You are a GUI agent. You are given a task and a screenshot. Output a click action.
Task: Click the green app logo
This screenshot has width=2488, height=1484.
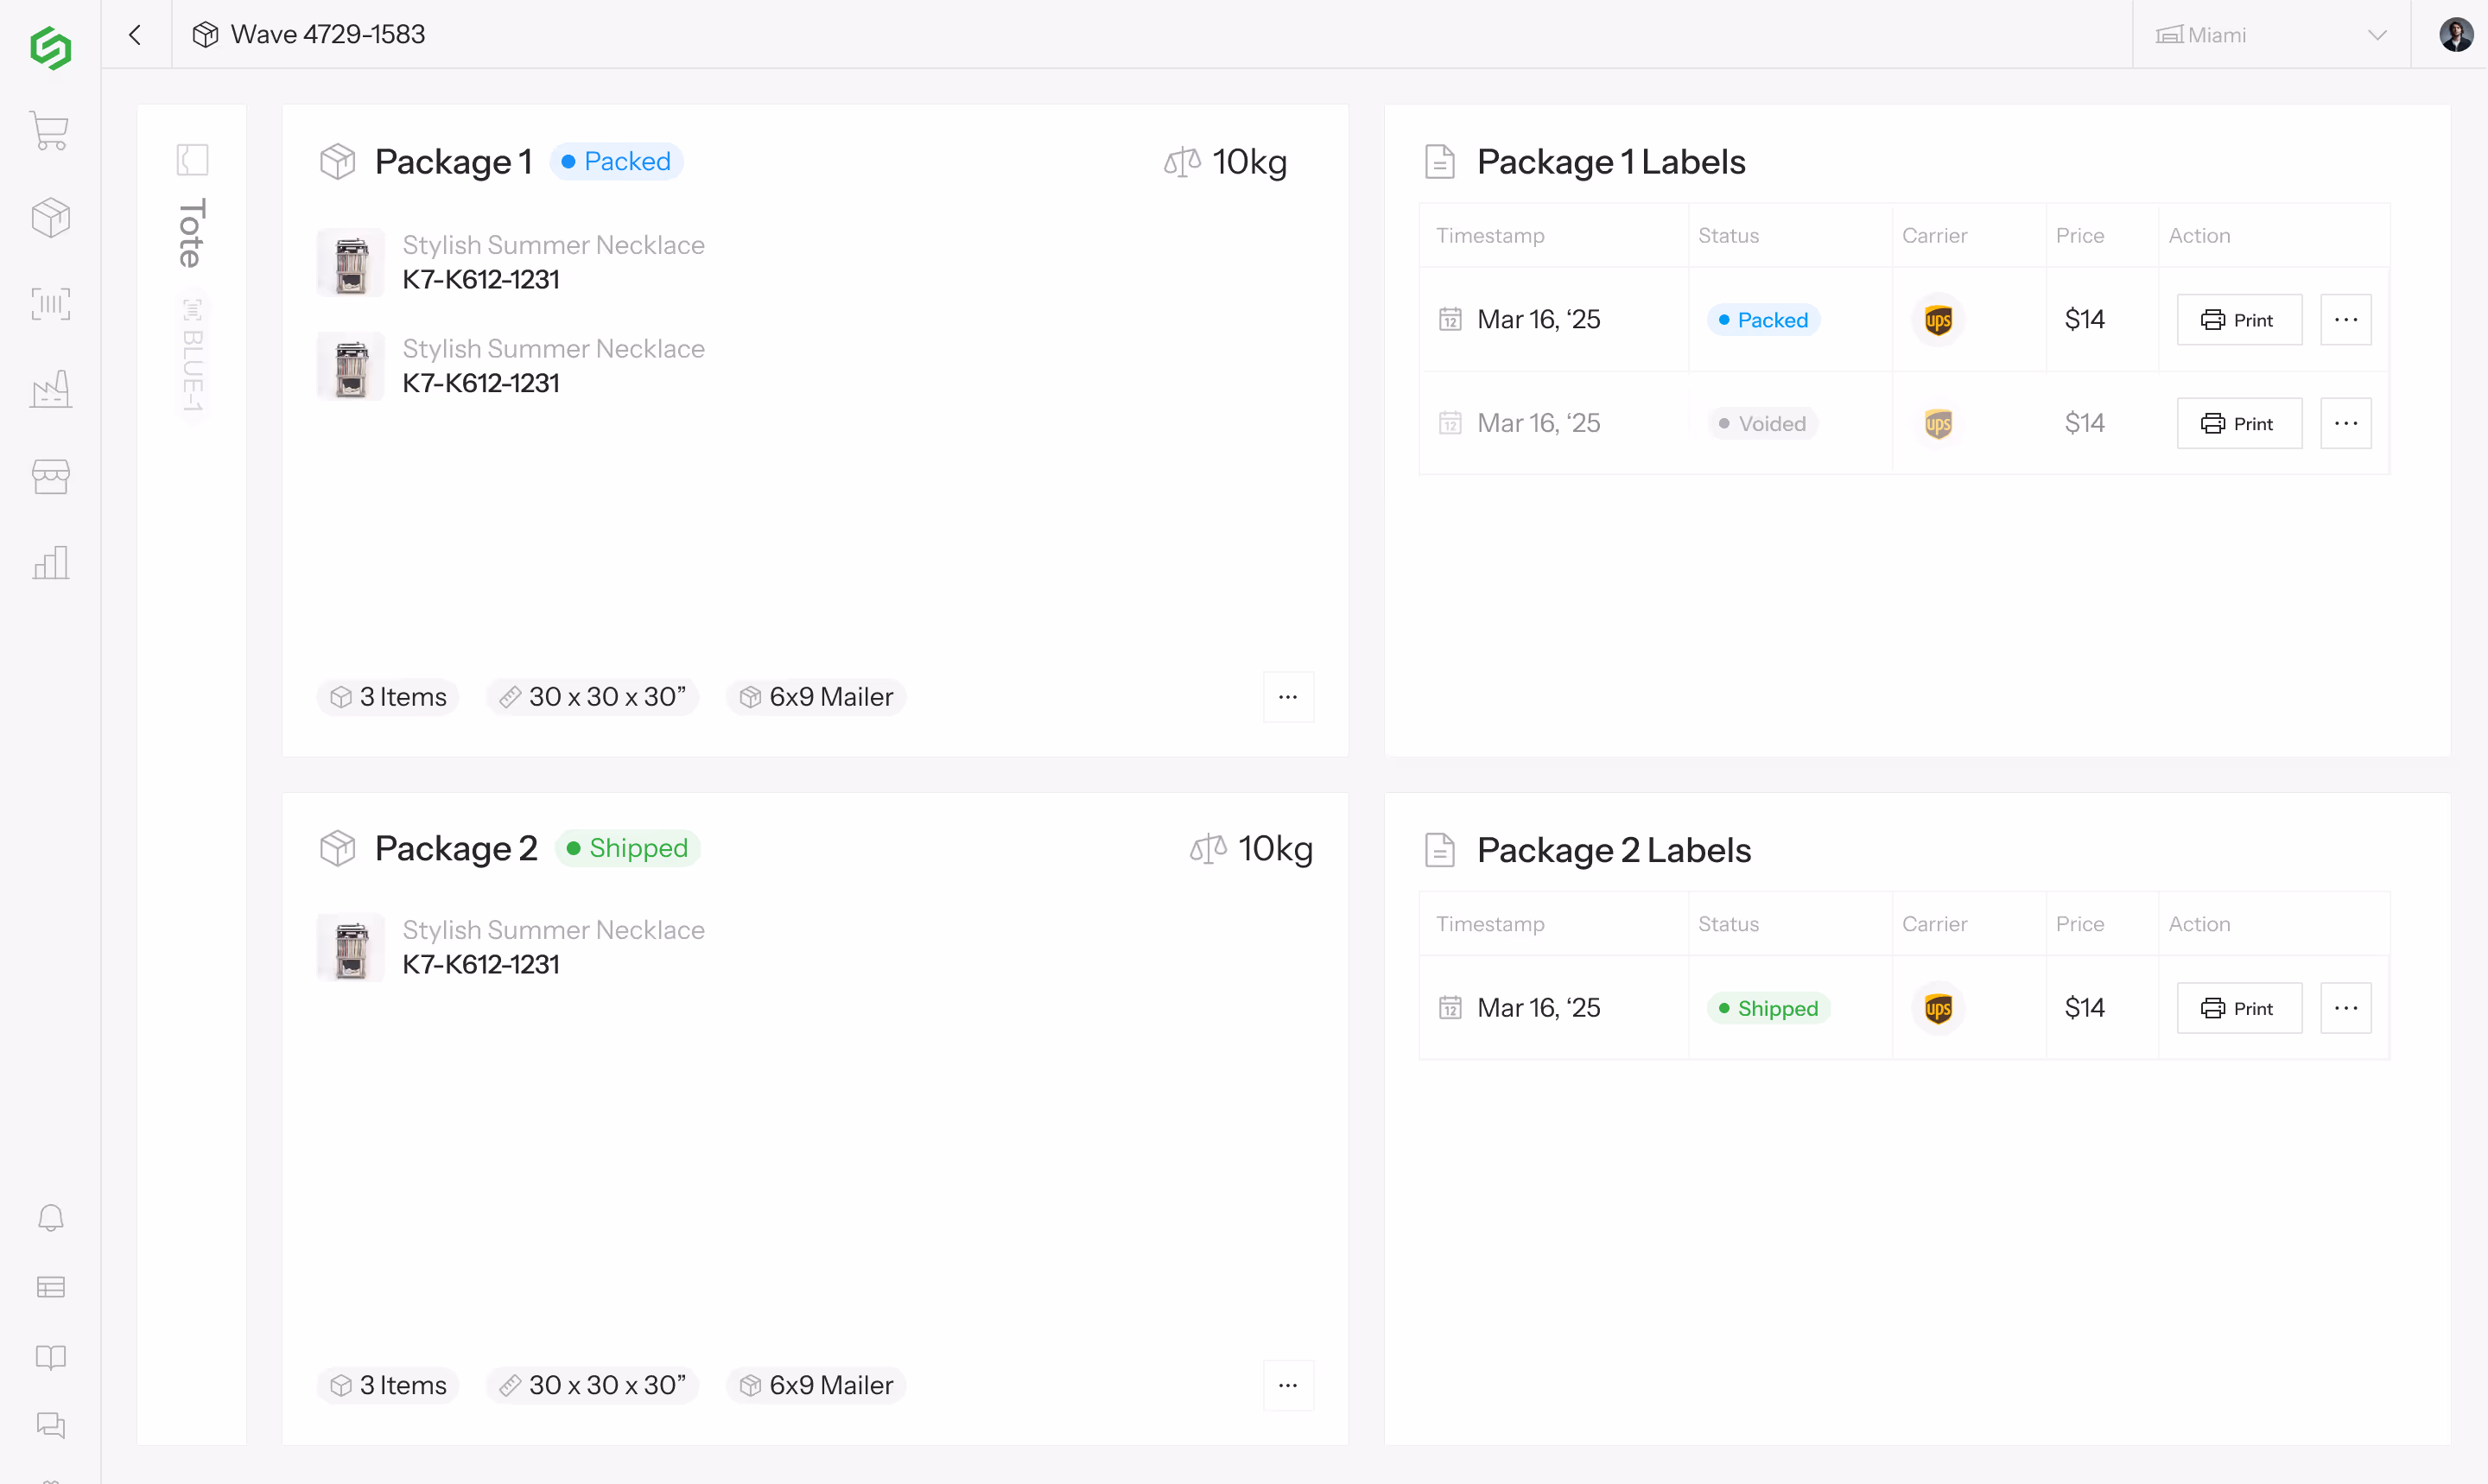point(50,47)
